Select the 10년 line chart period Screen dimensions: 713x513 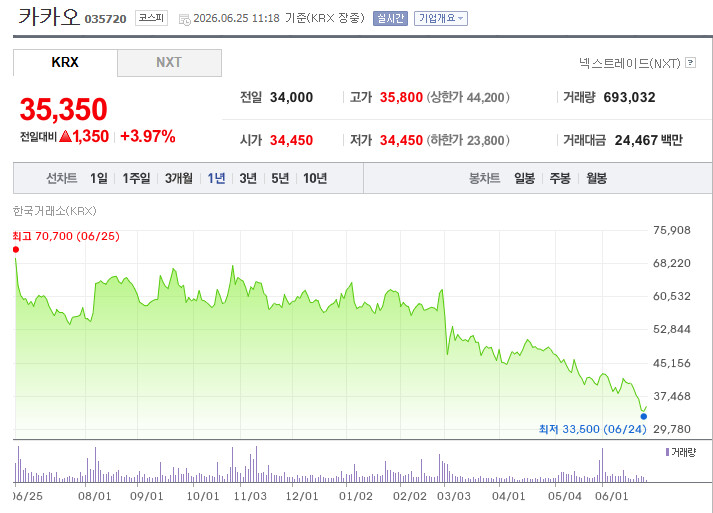click(x=315, y=178)
